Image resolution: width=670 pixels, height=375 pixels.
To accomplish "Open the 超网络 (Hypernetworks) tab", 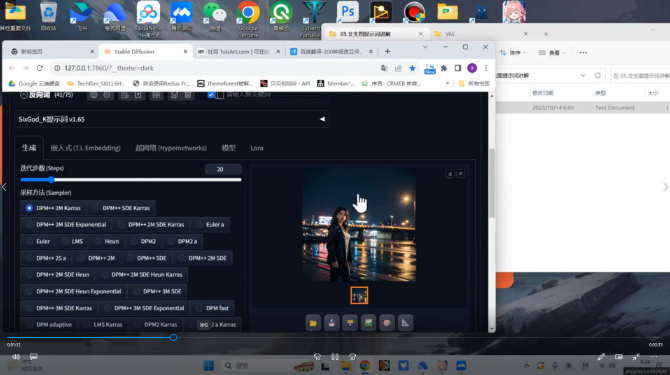I will pos(171,148).
